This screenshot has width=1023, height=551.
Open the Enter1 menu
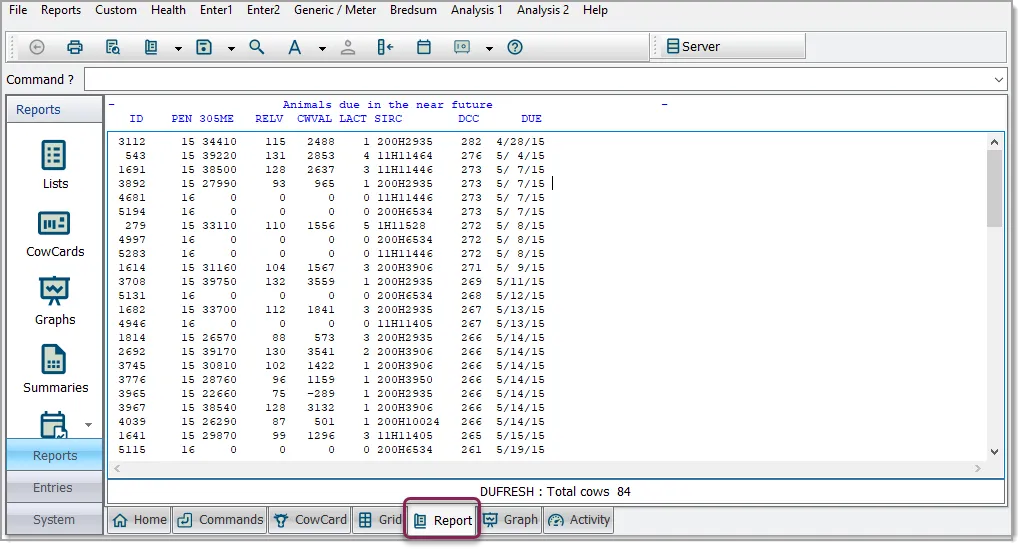(x=216, y=10)
